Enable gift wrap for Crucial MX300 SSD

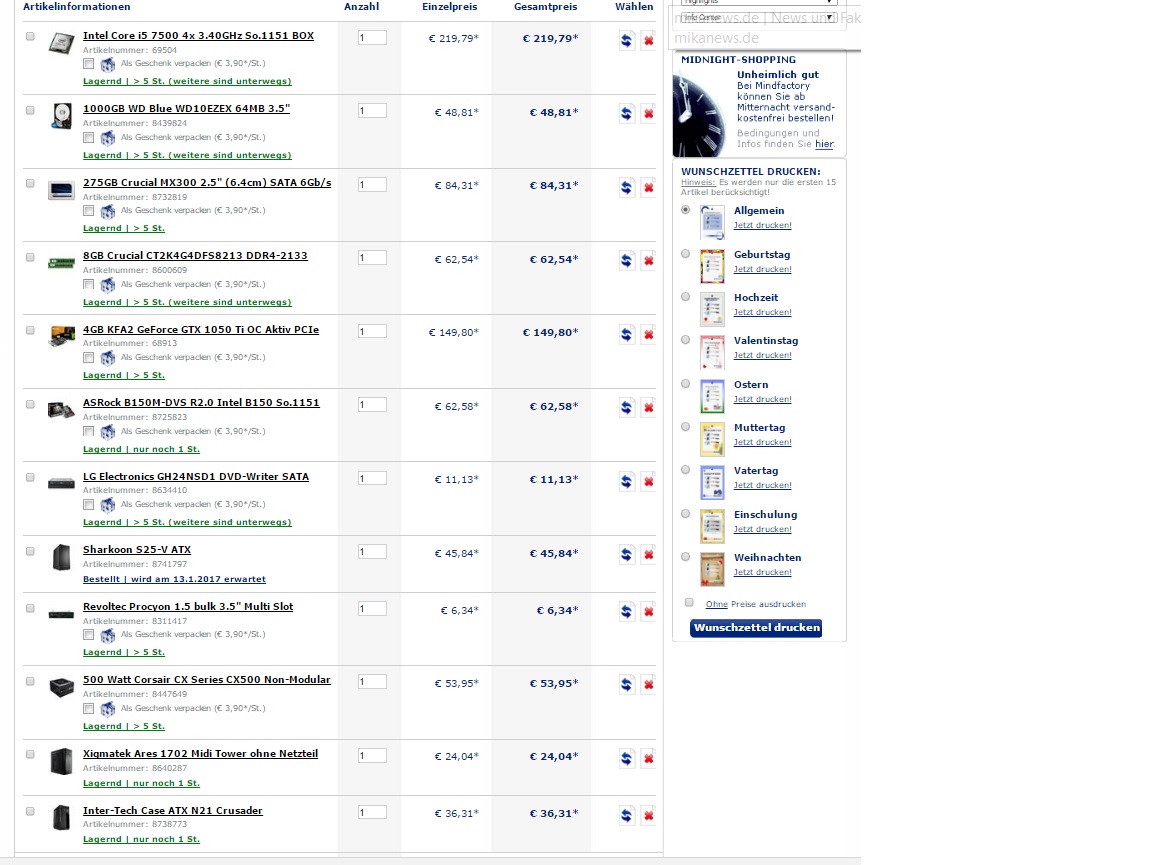89,211
